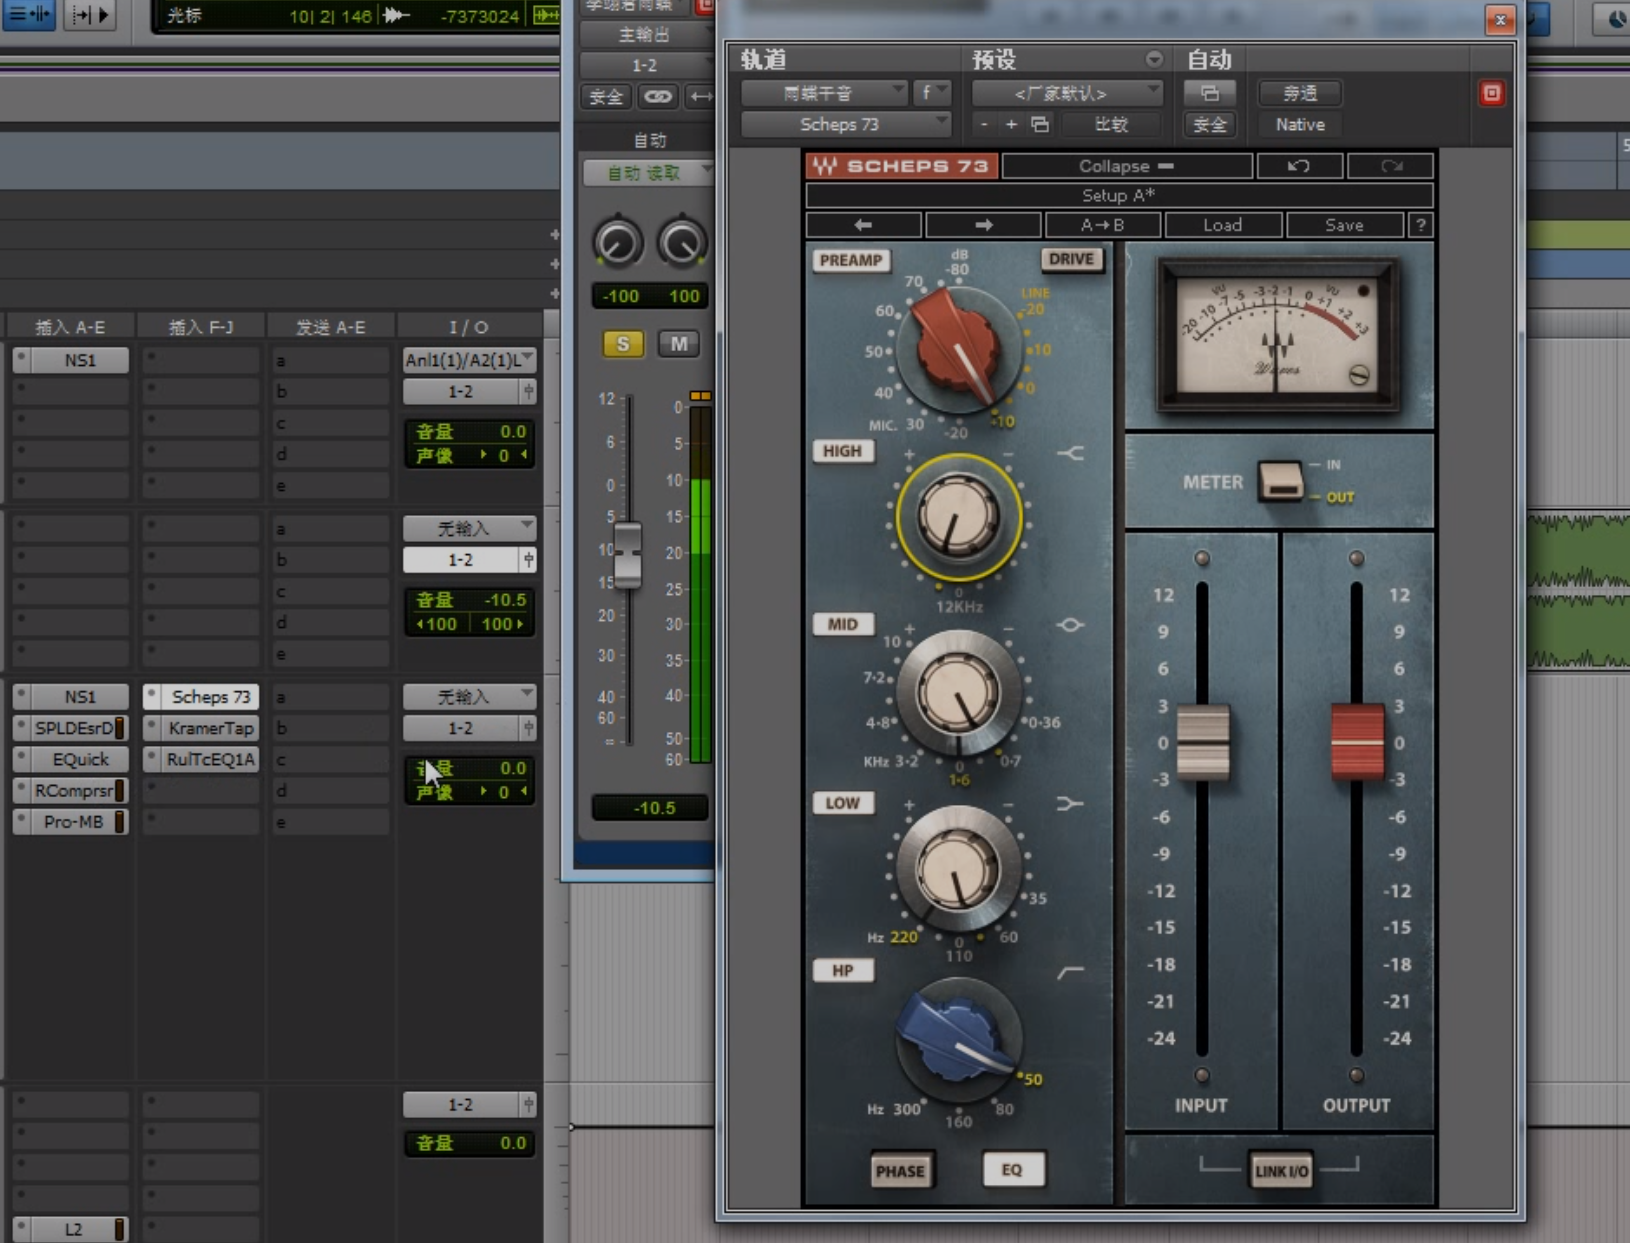Viewport: 1630px width, 1243px height.
Task: Click the red OUTPUT fader handle
Action: click(1356, 741)
